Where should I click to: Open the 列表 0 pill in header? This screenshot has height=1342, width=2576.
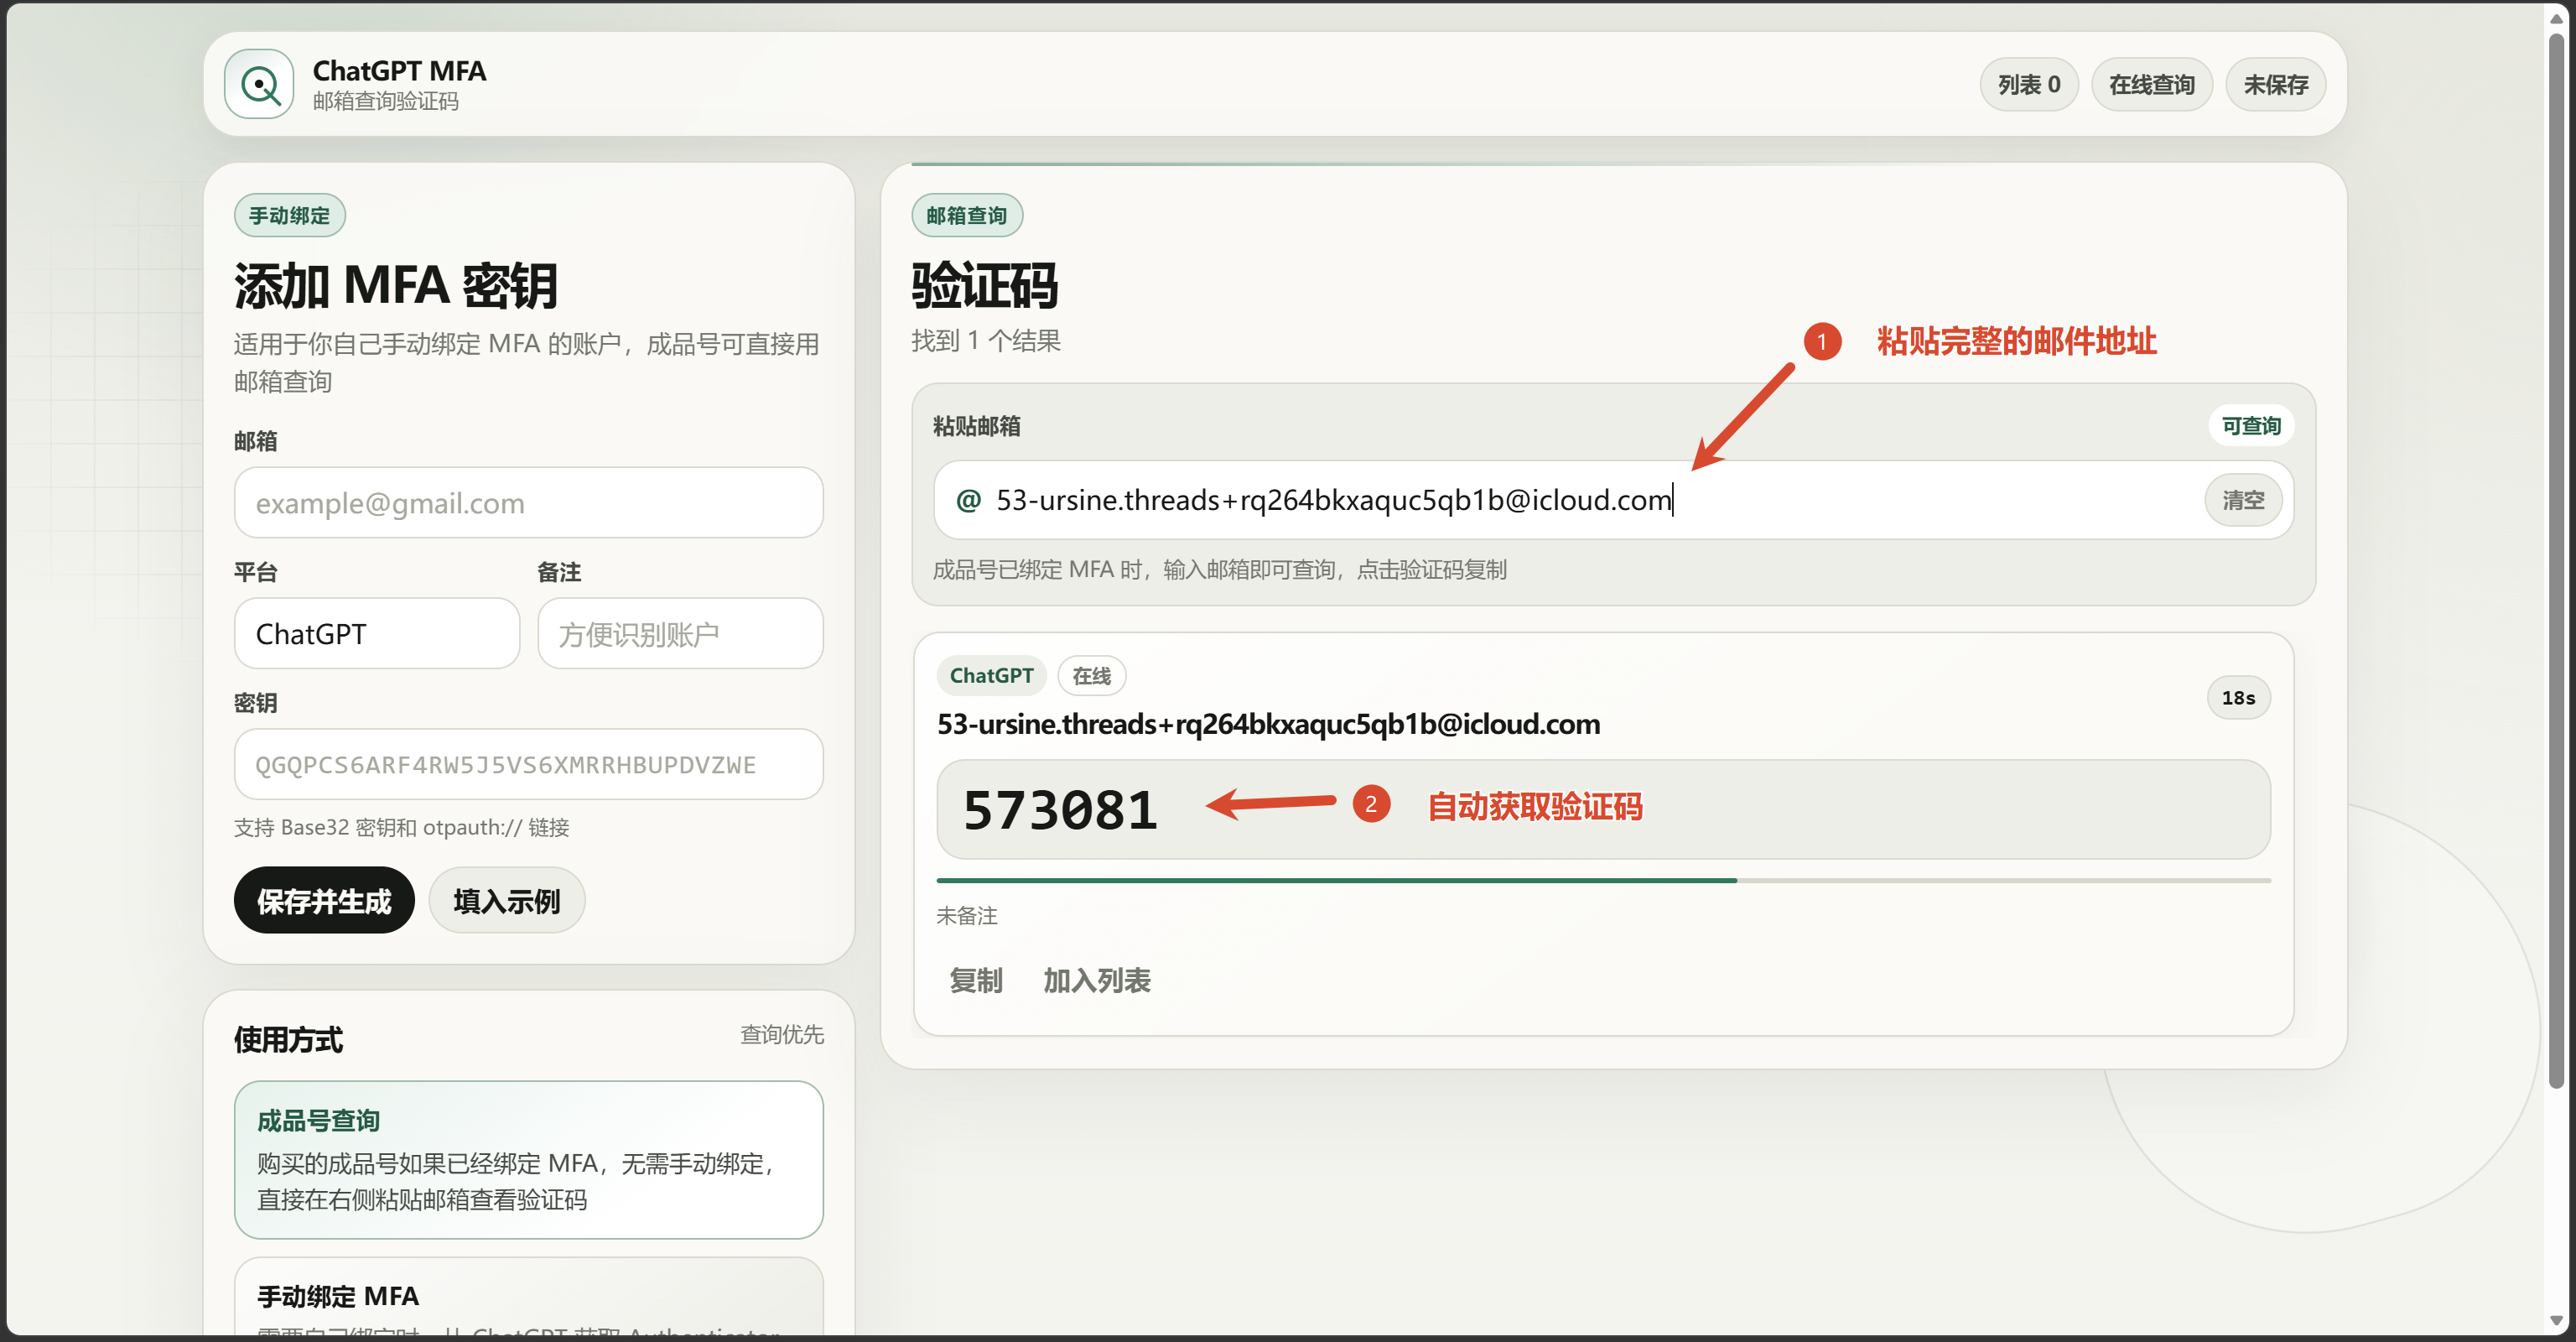click(x=2028, y=85)
